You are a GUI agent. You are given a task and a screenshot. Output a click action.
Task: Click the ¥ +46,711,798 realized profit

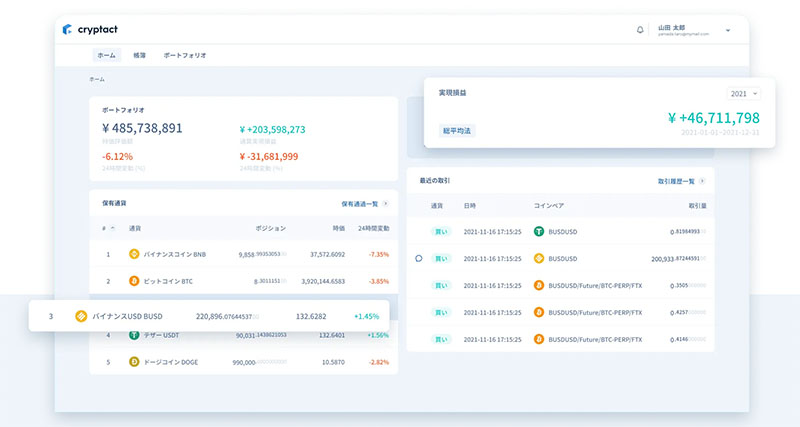714,118
